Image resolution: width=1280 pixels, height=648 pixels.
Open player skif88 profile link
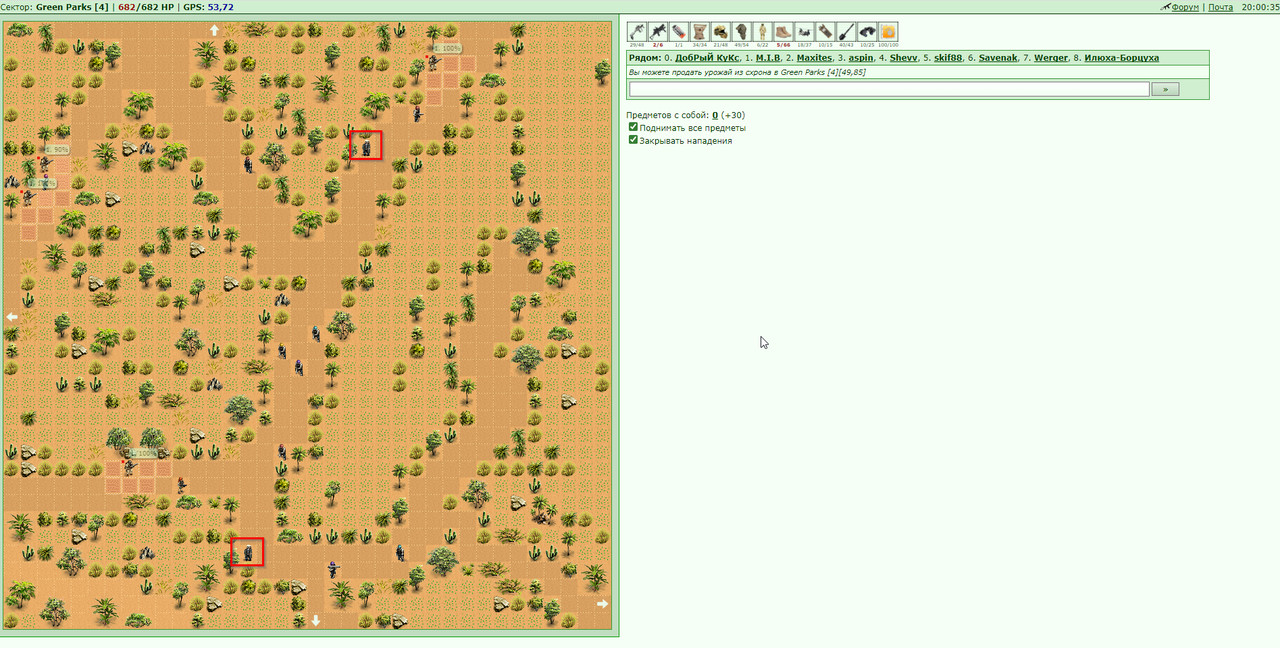click(948, 58)
